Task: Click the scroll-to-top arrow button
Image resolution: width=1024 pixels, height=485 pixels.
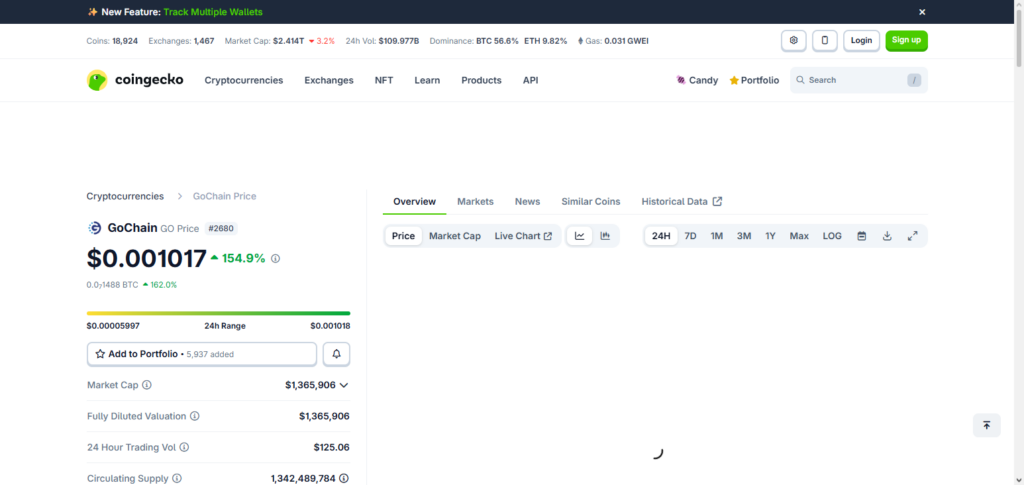Action: [x=986, y=425]
